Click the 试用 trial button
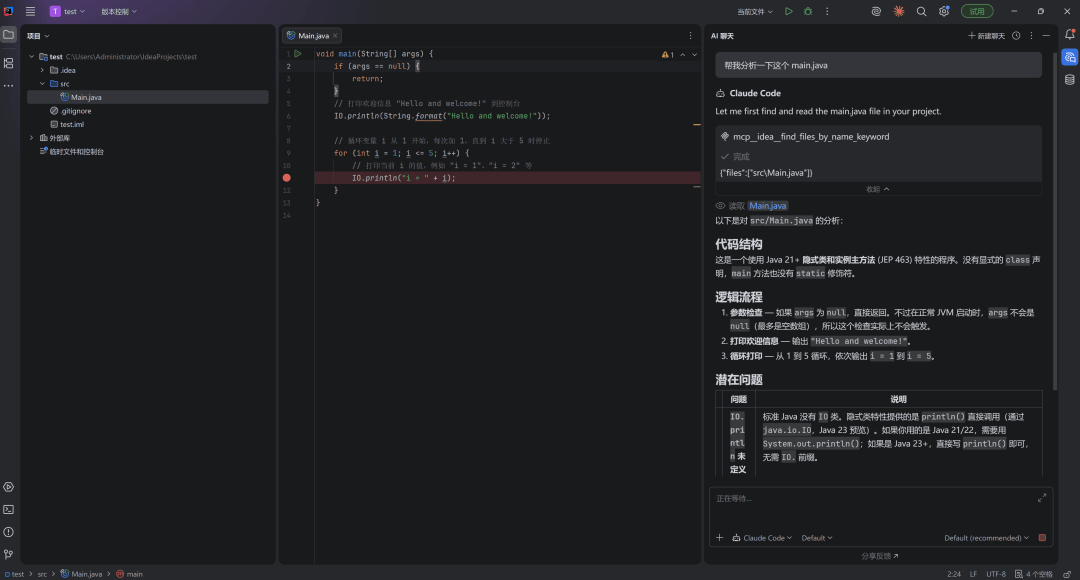Image resolution: width=1080 pixels, height=580 pixels. [977, 11]
